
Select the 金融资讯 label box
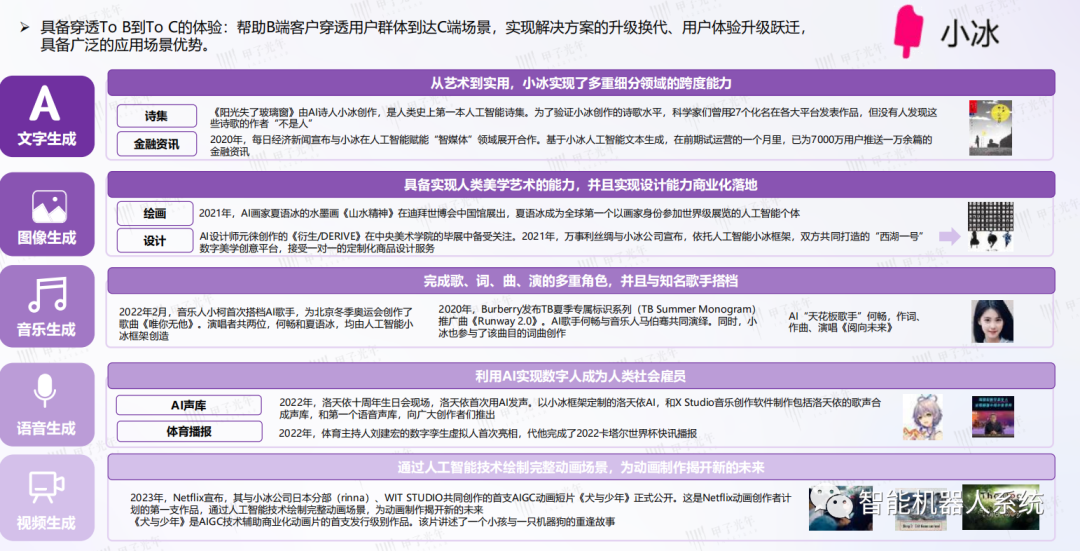tap(156, 144)
